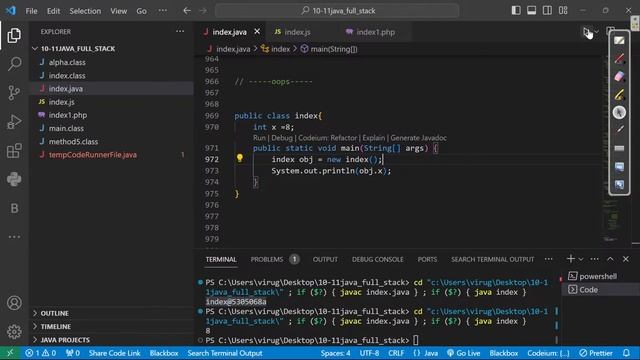
Task: Maximize the terminal panel size
Action: click(610, 259)
